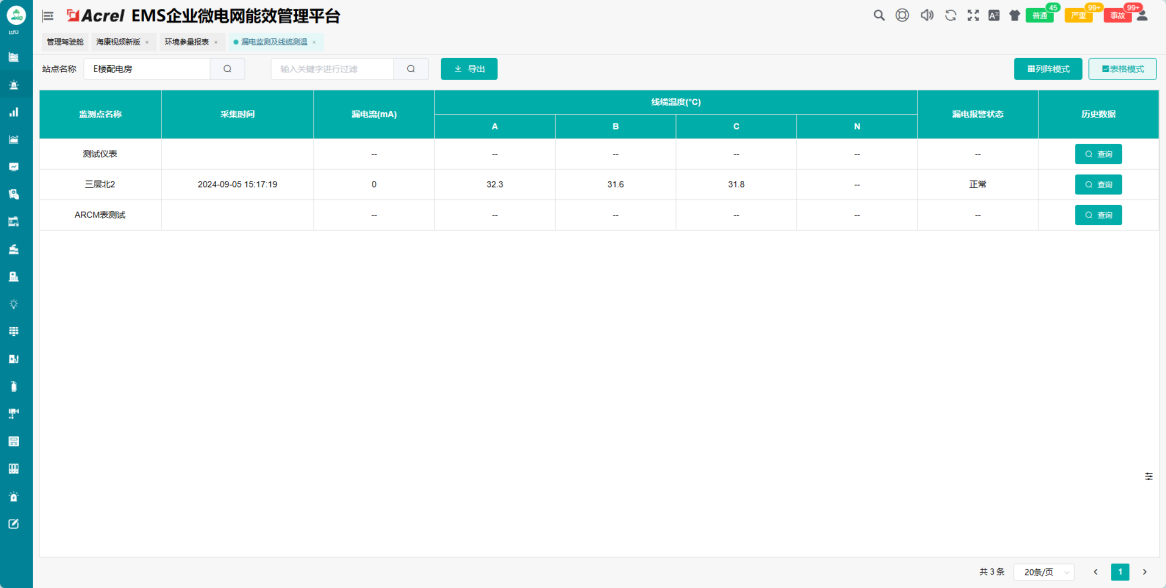
Task: Switch to 列阵模式 view
Action: click(x=1048, y=69)
